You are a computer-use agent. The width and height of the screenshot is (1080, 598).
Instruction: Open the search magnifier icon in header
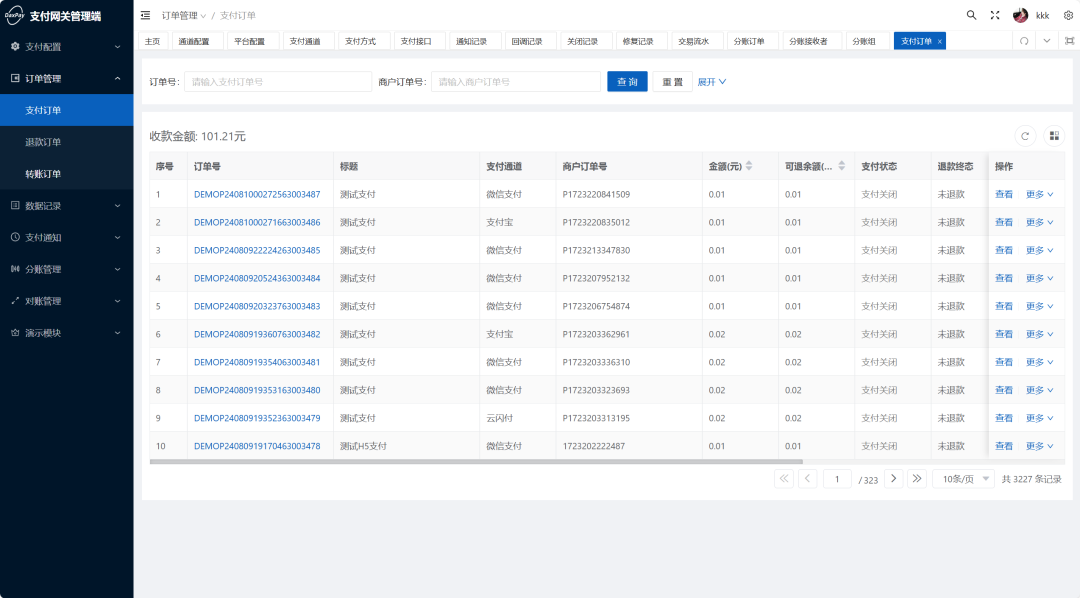(x=971, y=15)
